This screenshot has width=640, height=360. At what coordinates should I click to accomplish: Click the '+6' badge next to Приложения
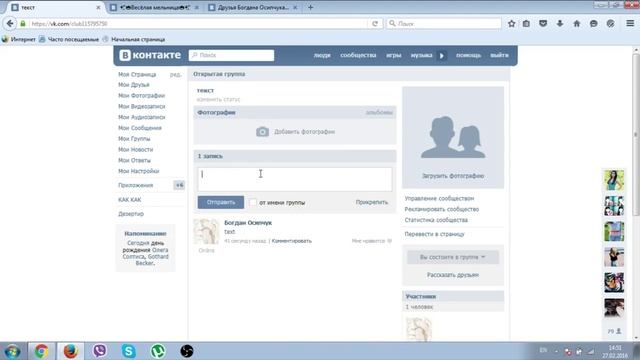(179, 185)
